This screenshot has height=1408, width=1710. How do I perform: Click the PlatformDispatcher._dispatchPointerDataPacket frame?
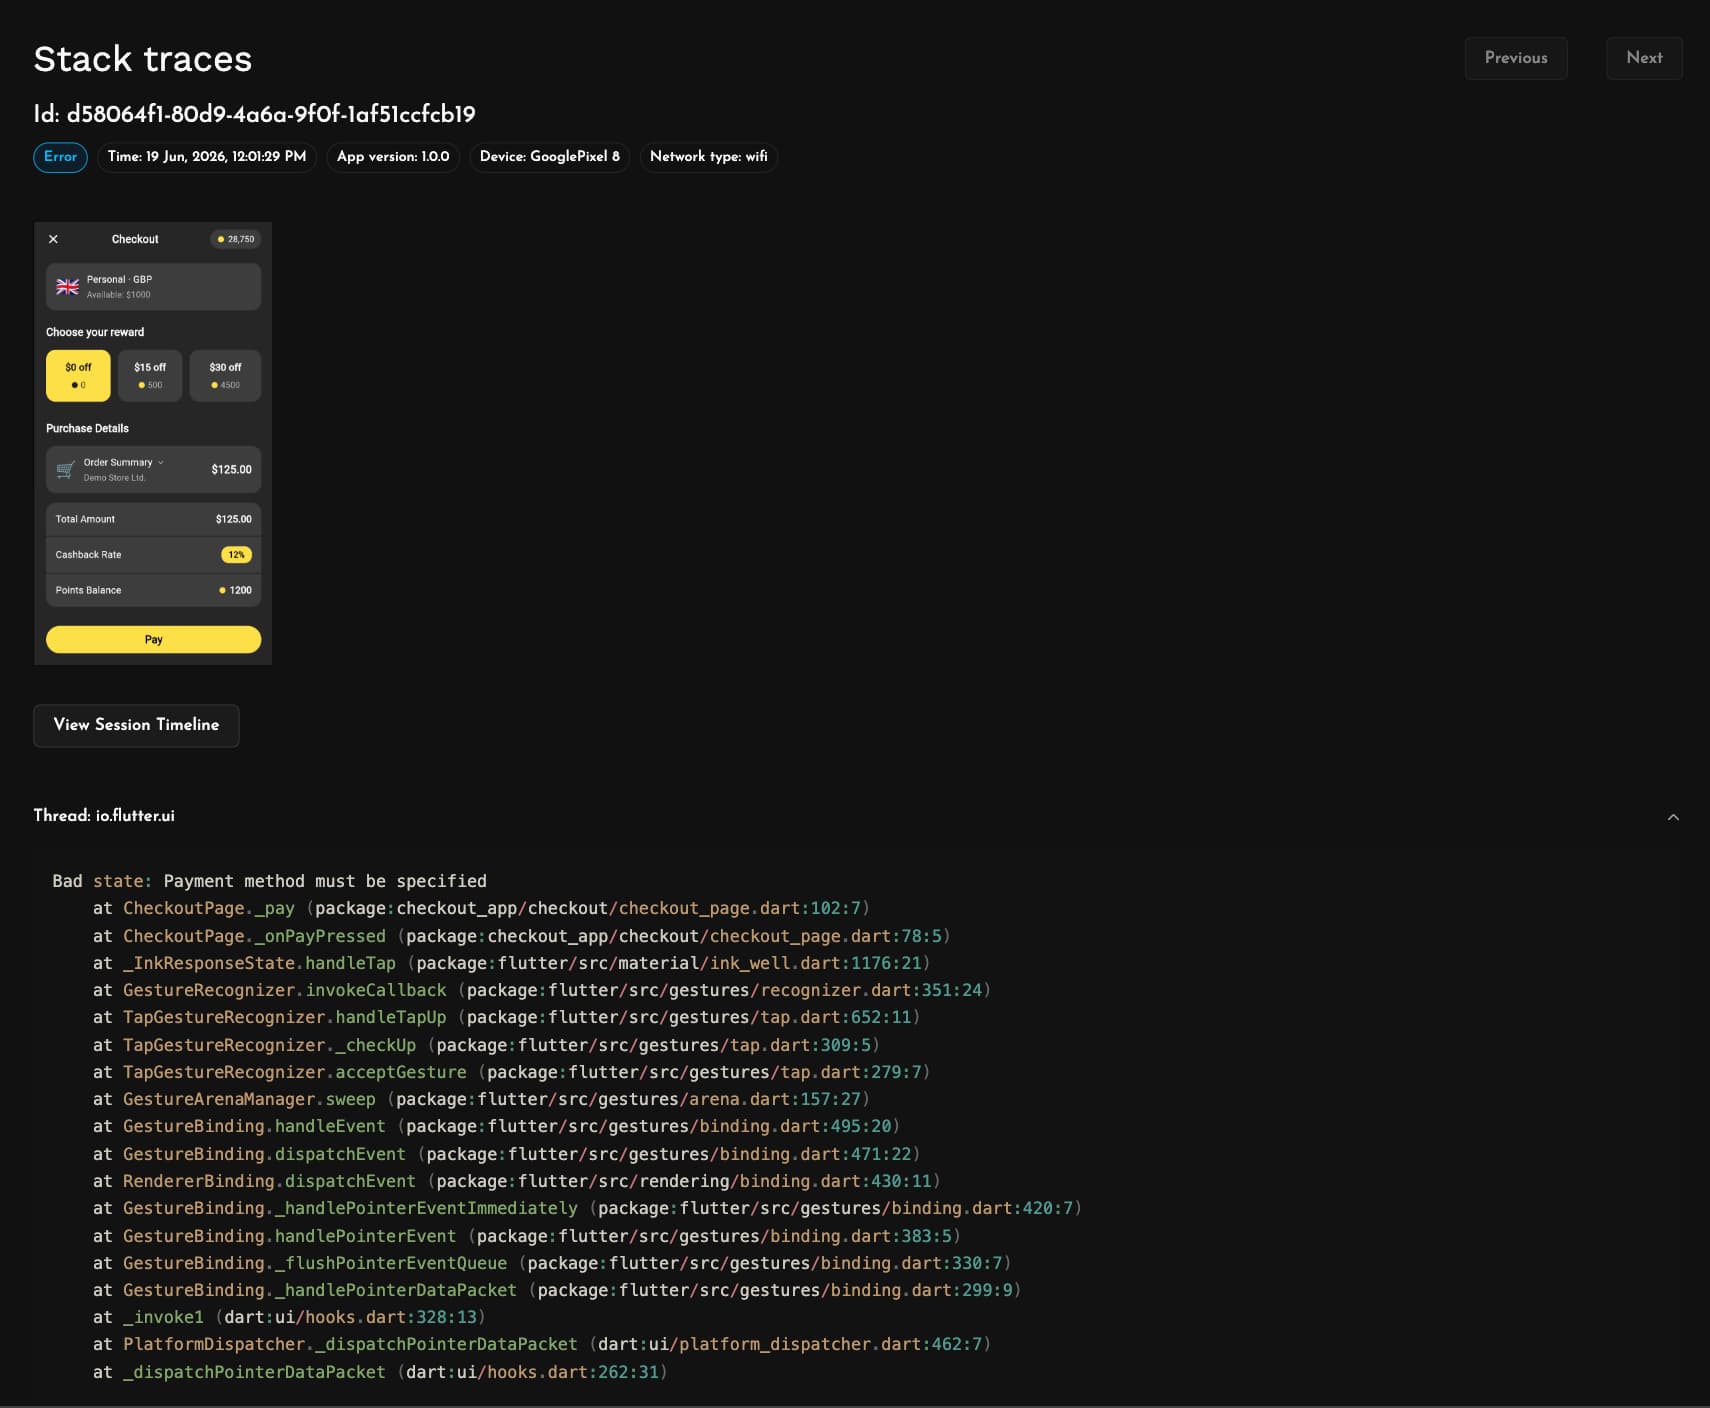click(542, 1344)
